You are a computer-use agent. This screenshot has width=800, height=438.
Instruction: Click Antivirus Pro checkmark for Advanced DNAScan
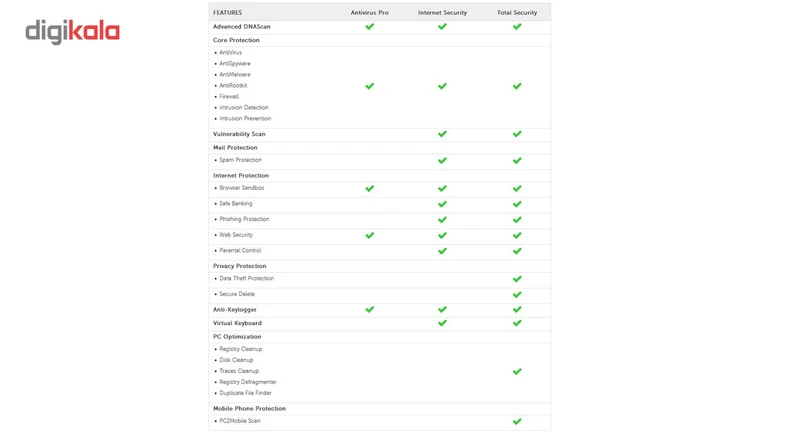coord(370,27)
